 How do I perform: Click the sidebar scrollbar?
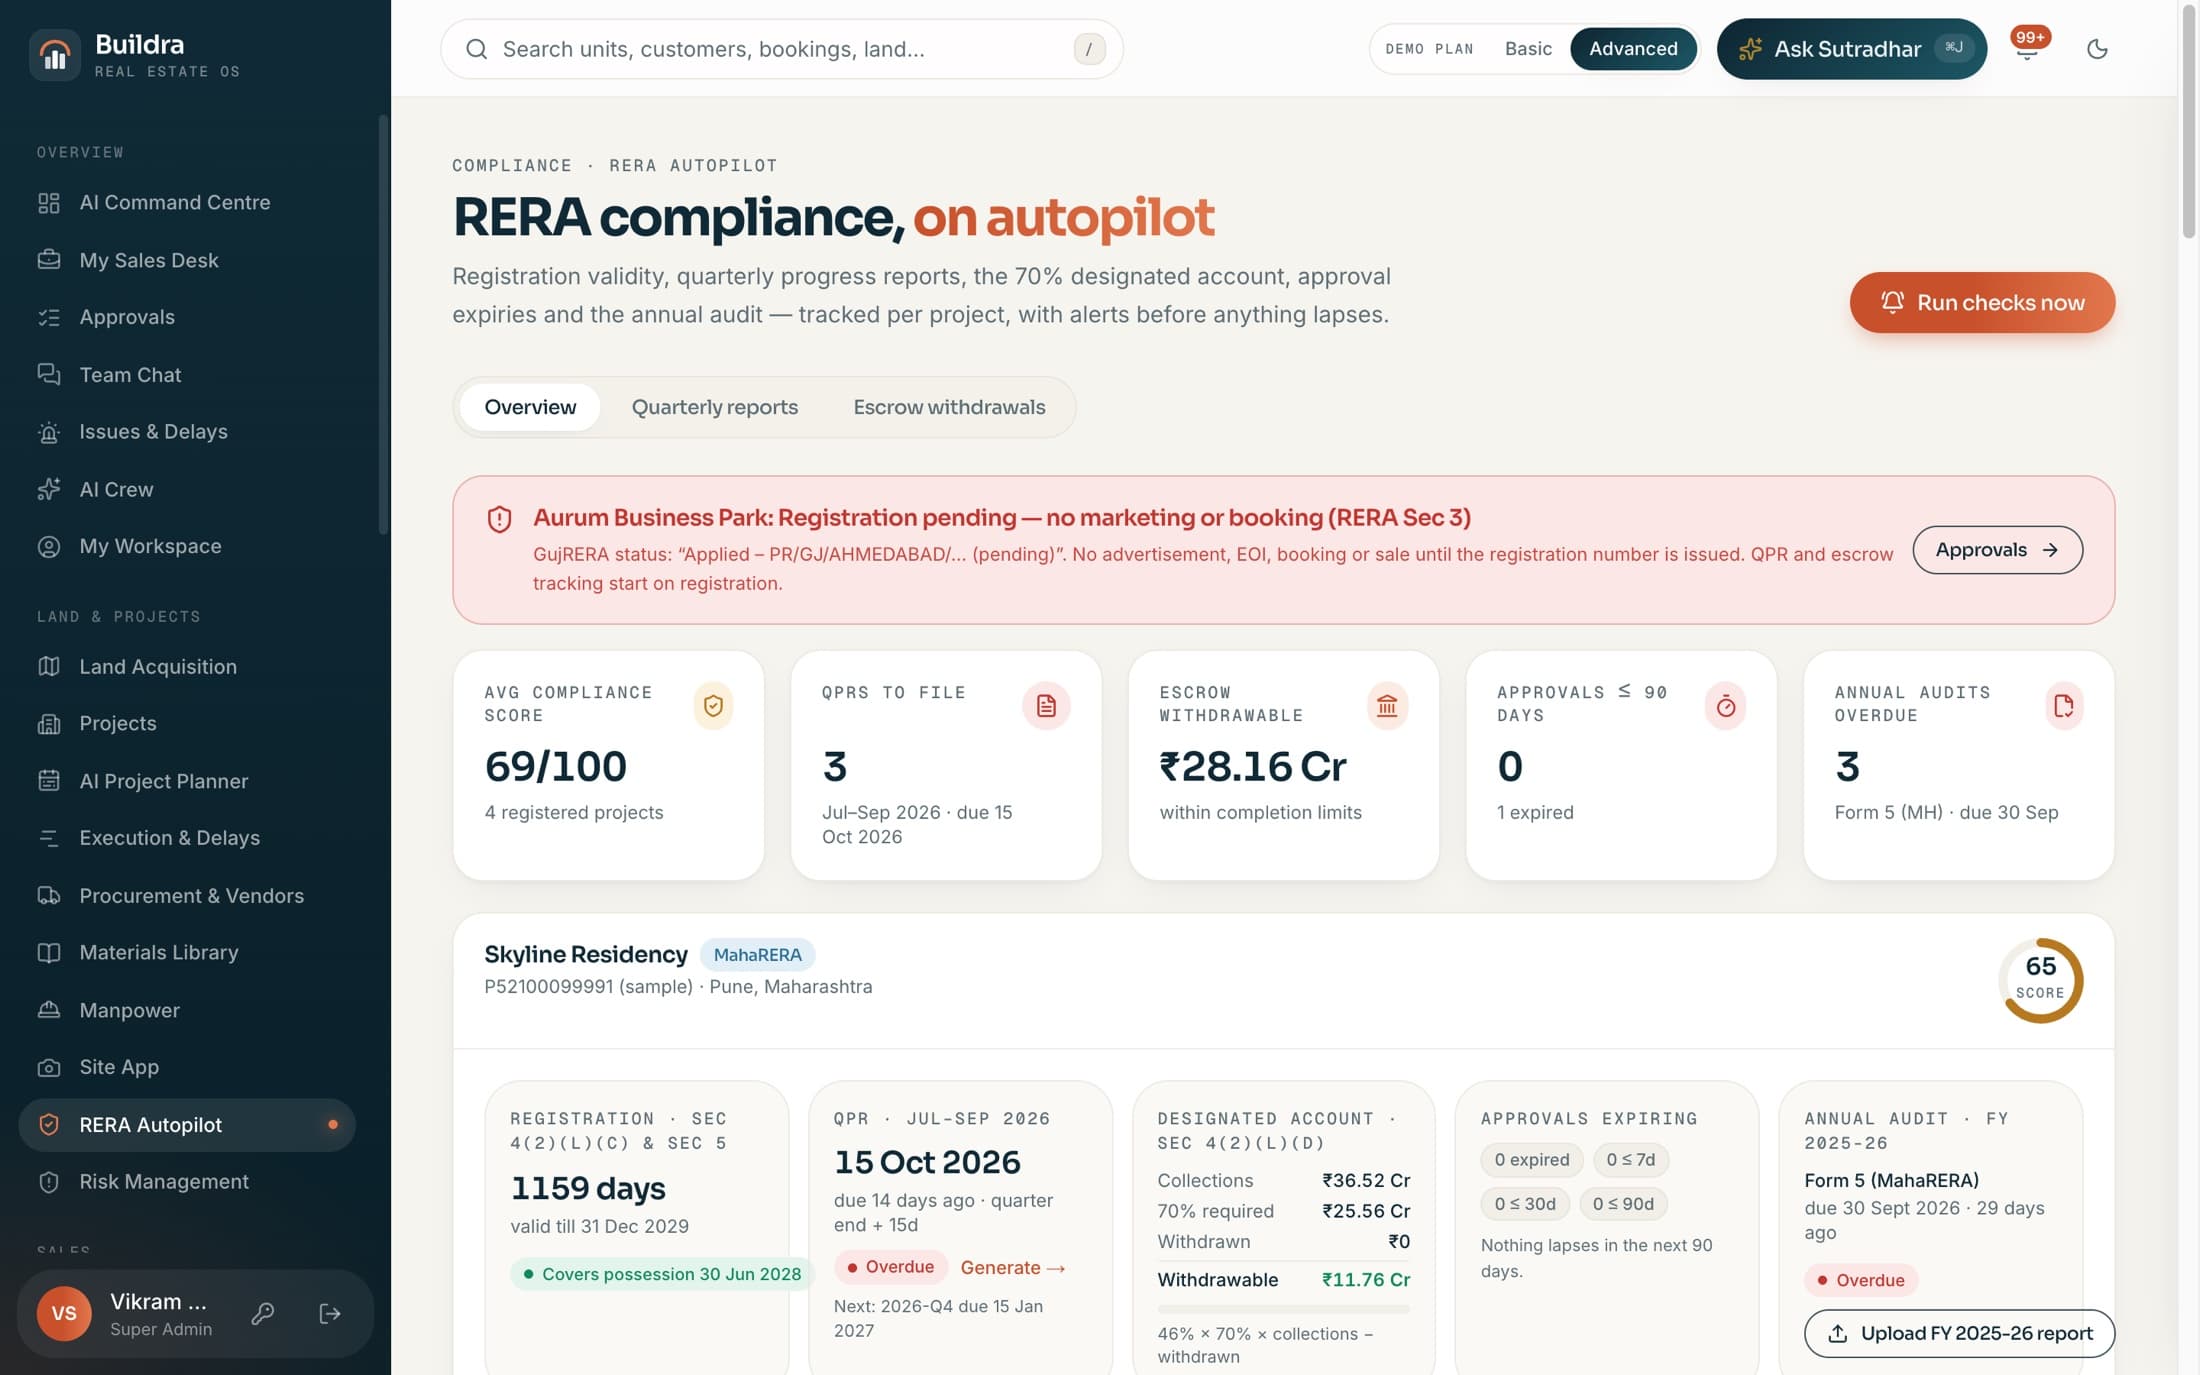click(383, 325)
